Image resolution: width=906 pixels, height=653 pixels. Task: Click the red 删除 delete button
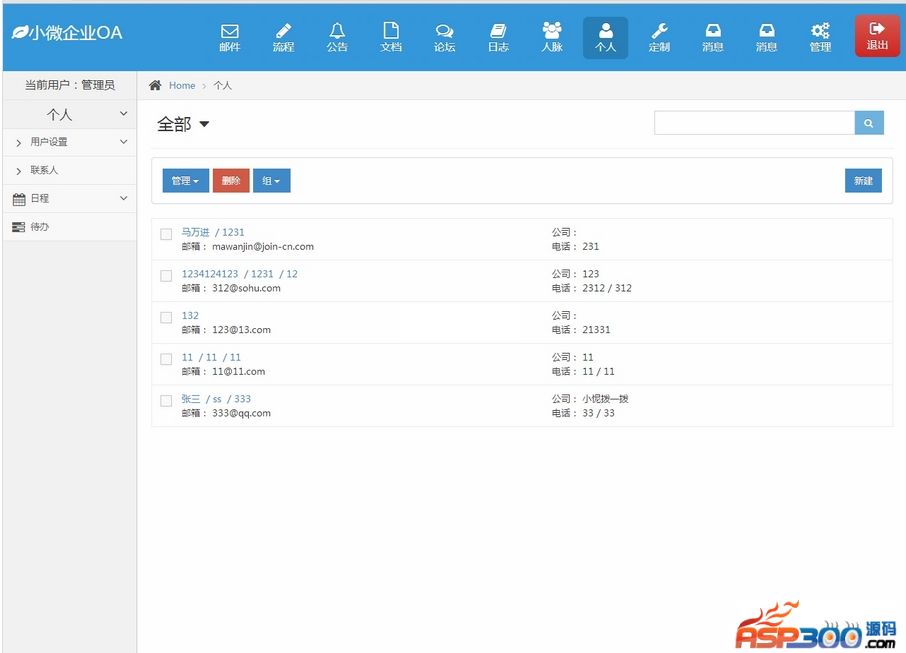point(231,181)
